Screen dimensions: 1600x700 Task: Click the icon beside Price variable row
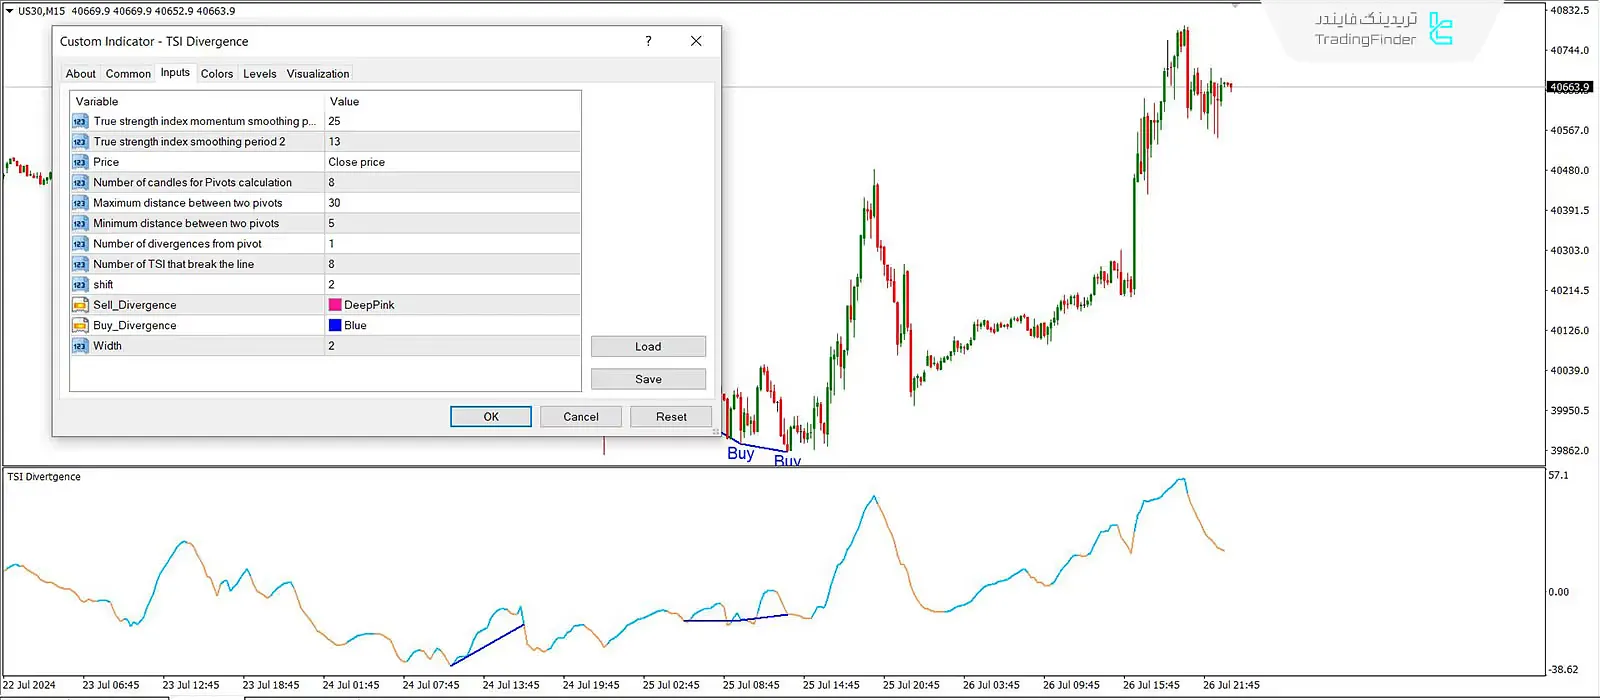click(80, 162)
